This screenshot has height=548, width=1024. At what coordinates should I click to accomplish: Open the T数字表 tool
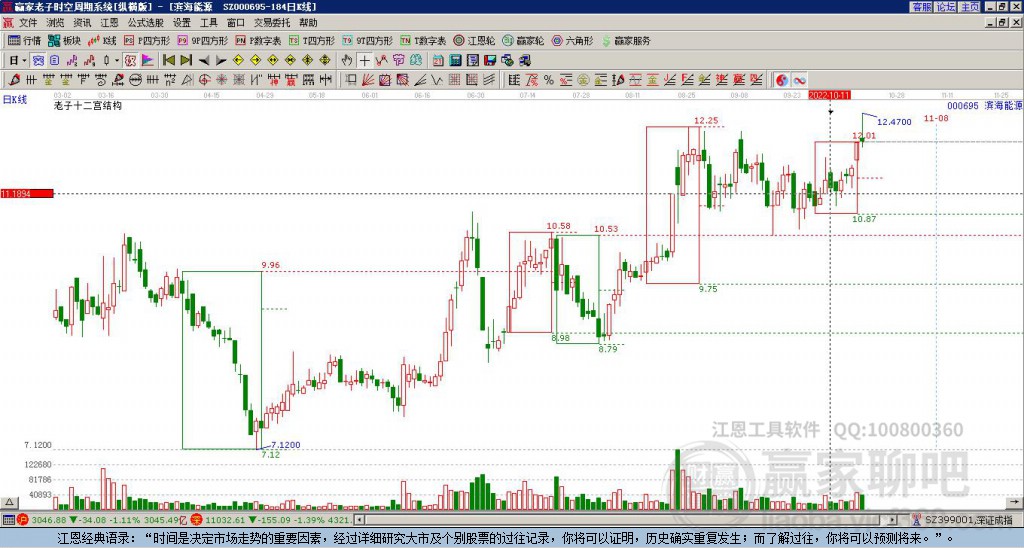tap(423, 40)
